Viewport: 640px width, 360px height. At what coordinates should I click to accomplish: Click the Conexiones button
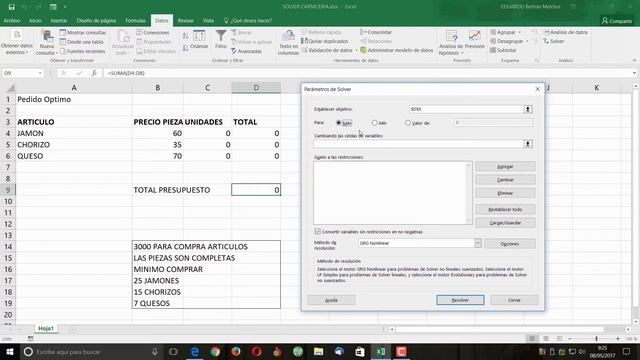tap(153, 32)
